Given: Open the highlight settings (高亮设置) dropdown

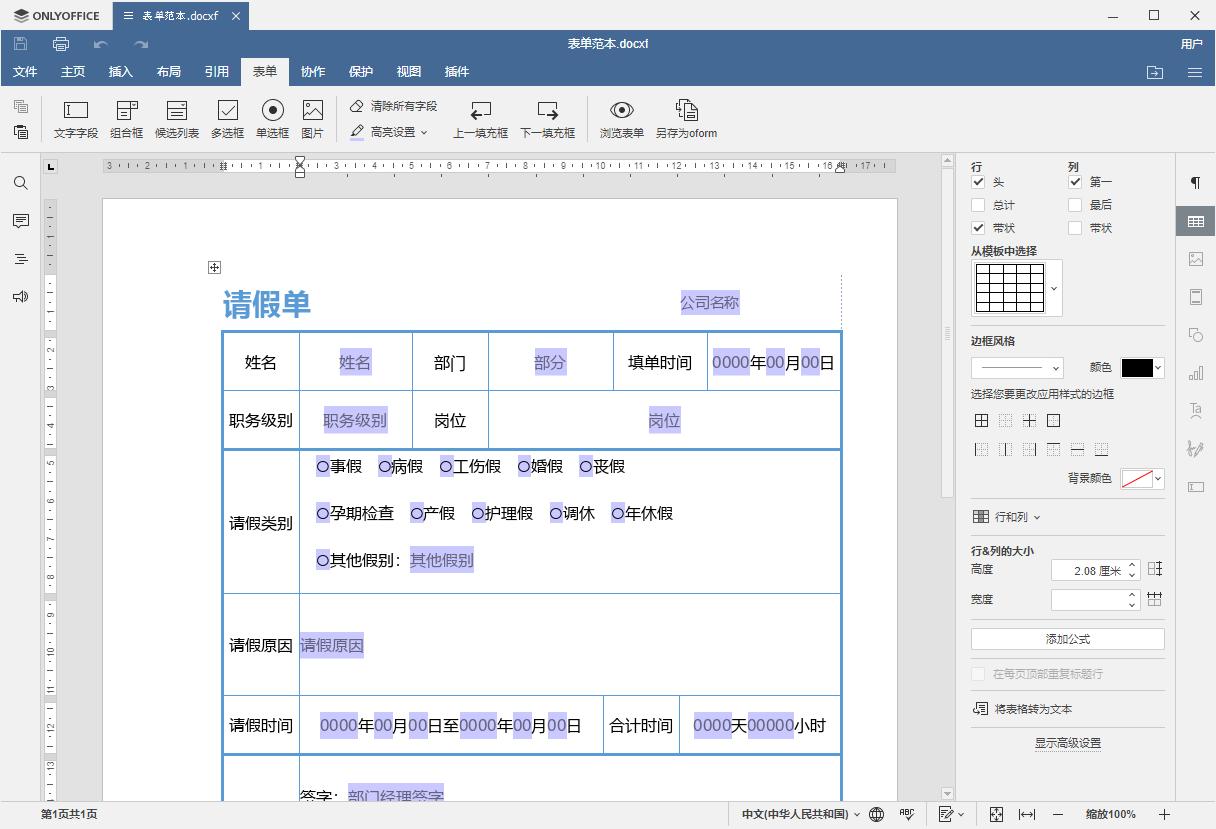Looking at the screenshot, I should point(390,132).
